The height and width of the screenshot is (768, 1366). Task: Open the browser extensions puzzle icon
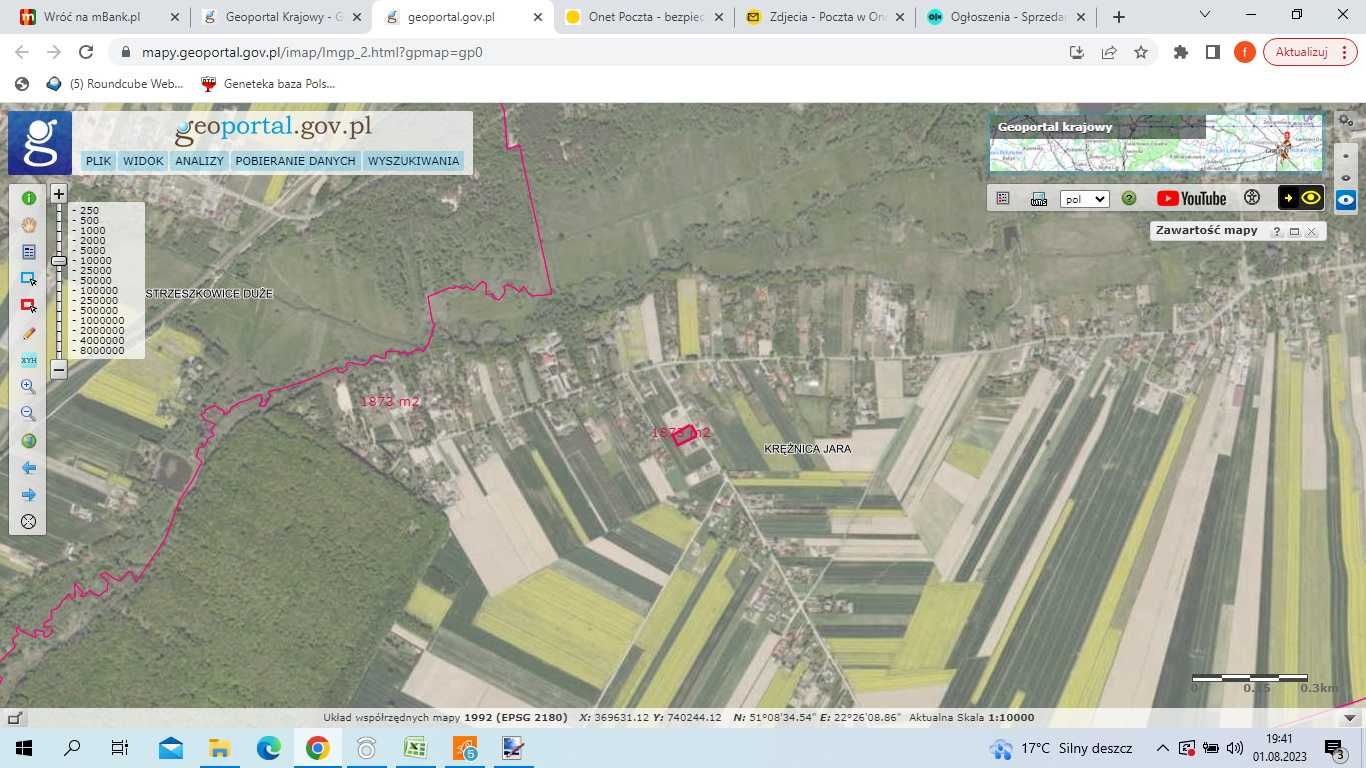pos(1181,52)
